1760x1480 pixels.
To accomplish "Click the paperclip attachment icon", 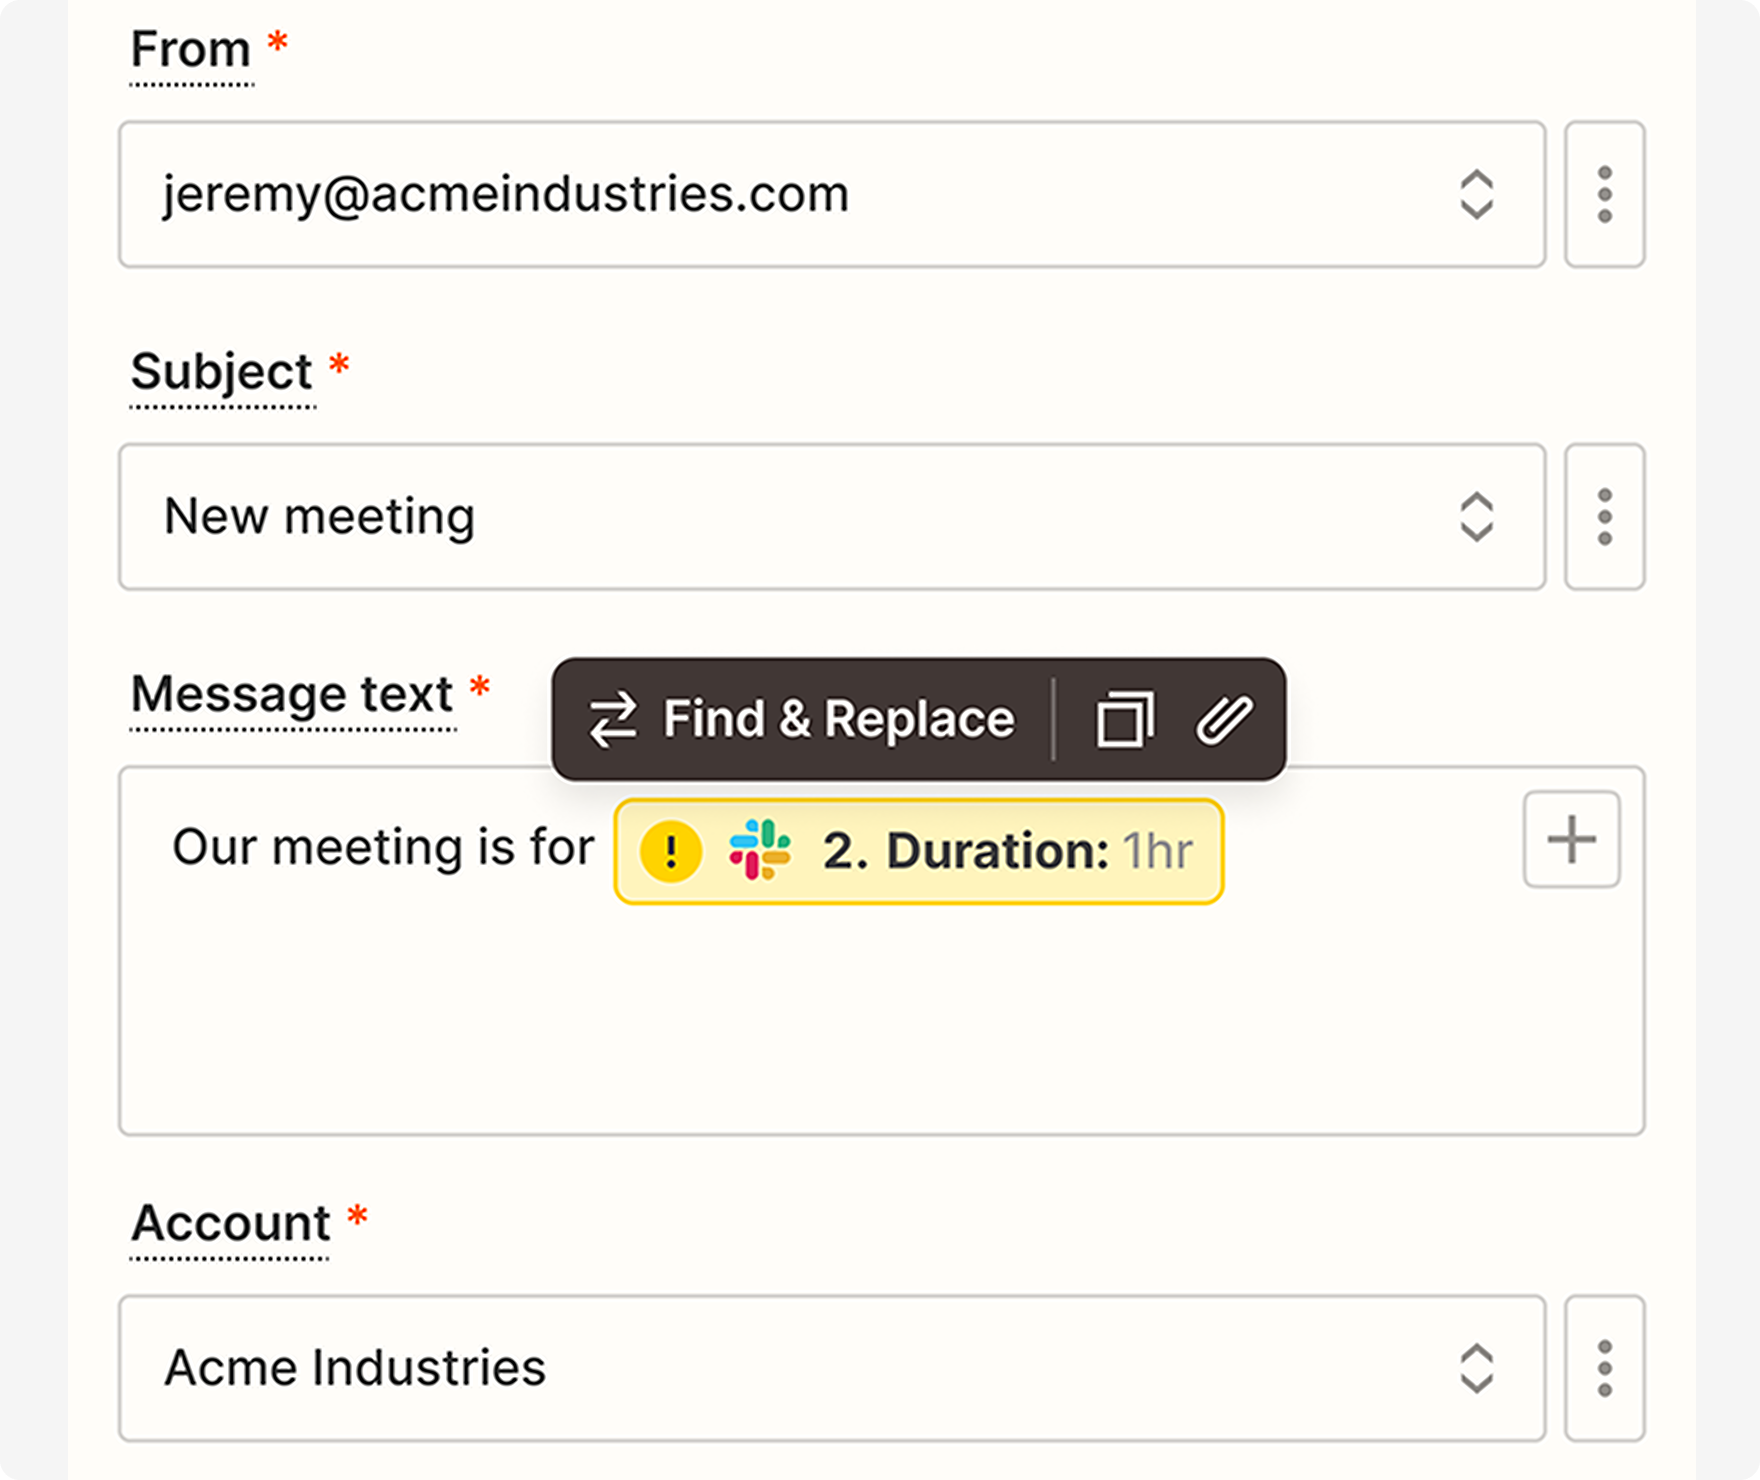I will click(1224, 719).
